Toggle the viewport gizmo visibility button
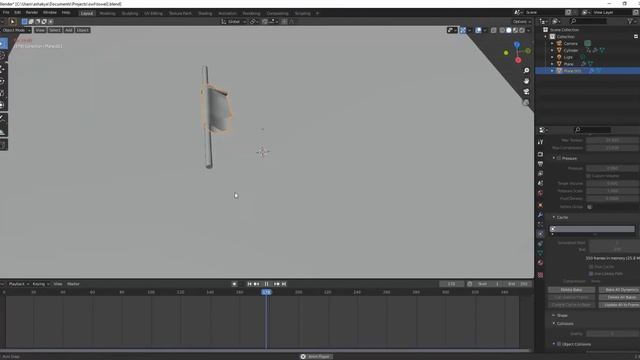 coord(462,30)
